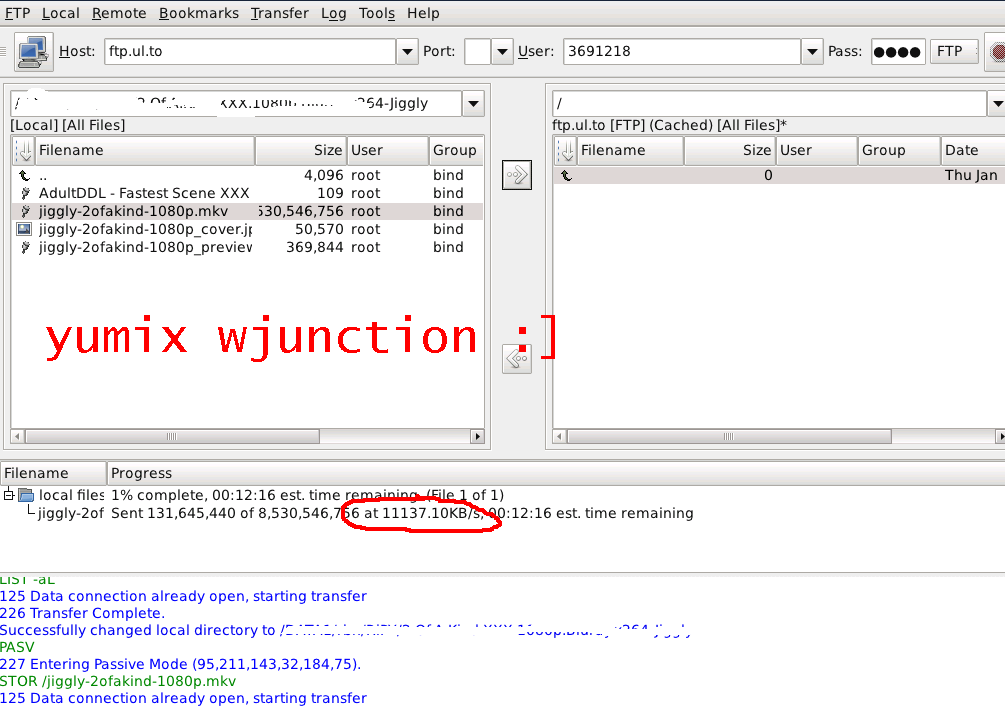The height and width of the screenshot is (723, 1005).
Task: Collapse the local files transfer tree
Action: [9, 495]
